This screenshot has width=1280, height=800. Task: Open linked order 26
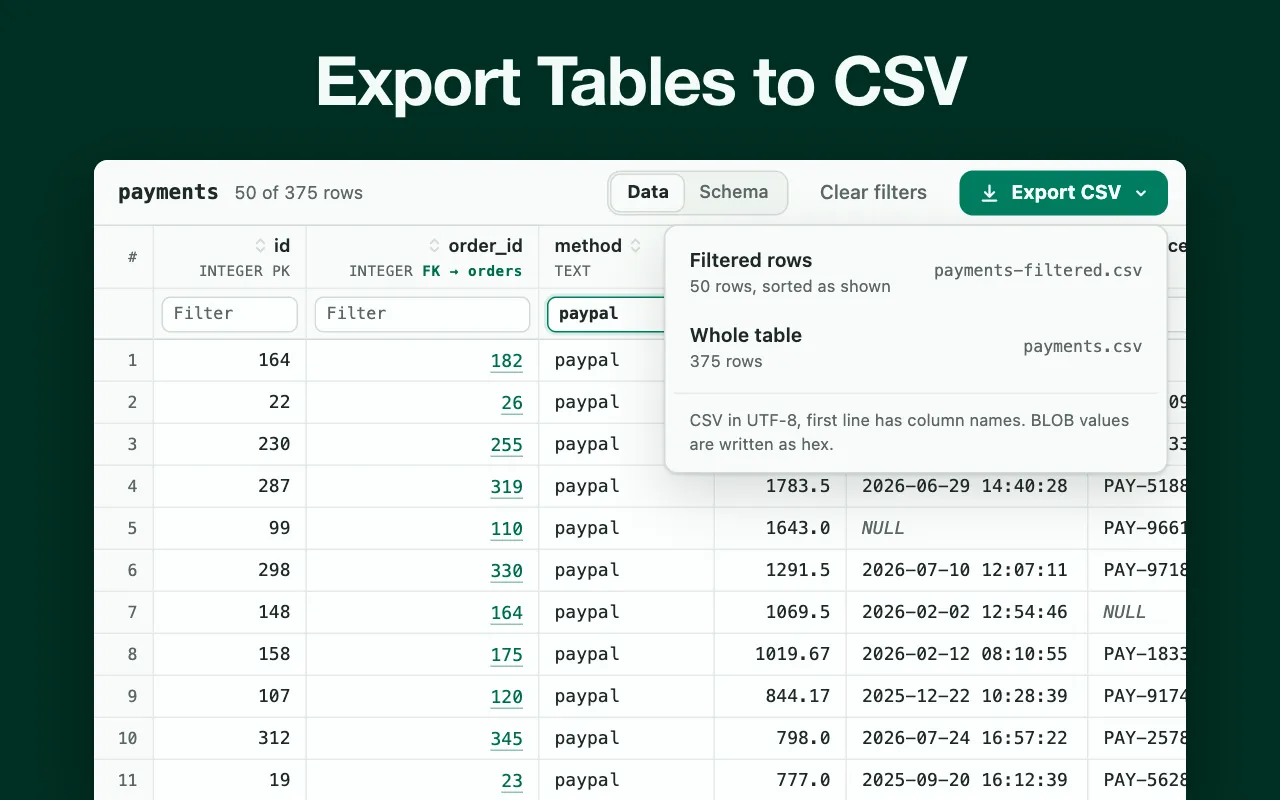pyautogui.click(x=512, y=403)
